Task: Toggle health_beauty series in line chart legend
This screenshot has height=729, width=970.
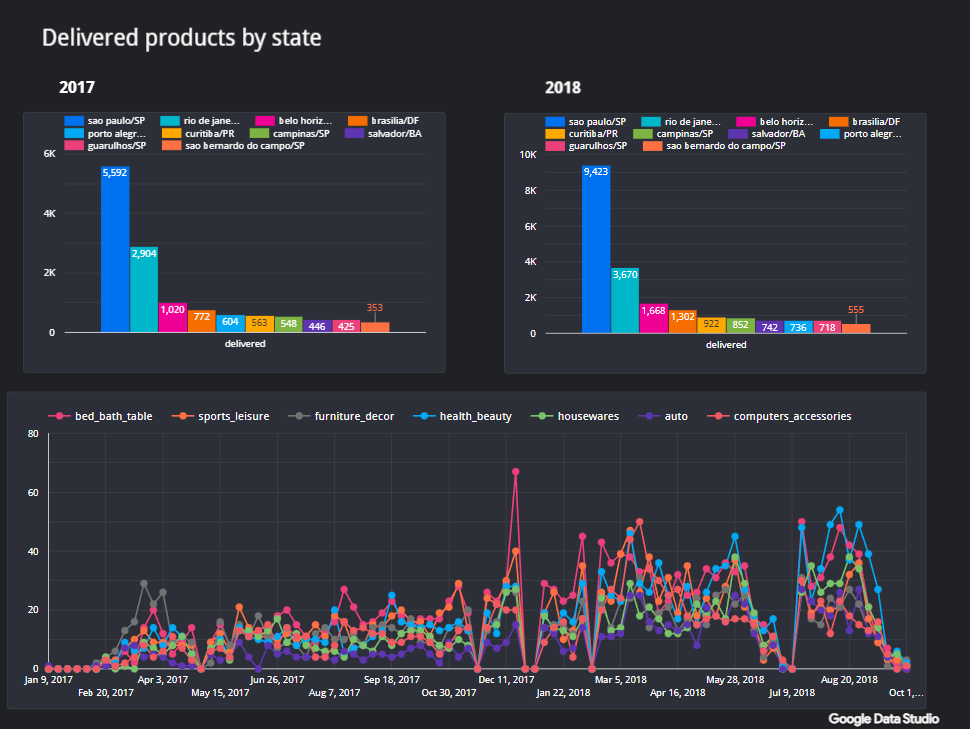Action: click(475, 416)
